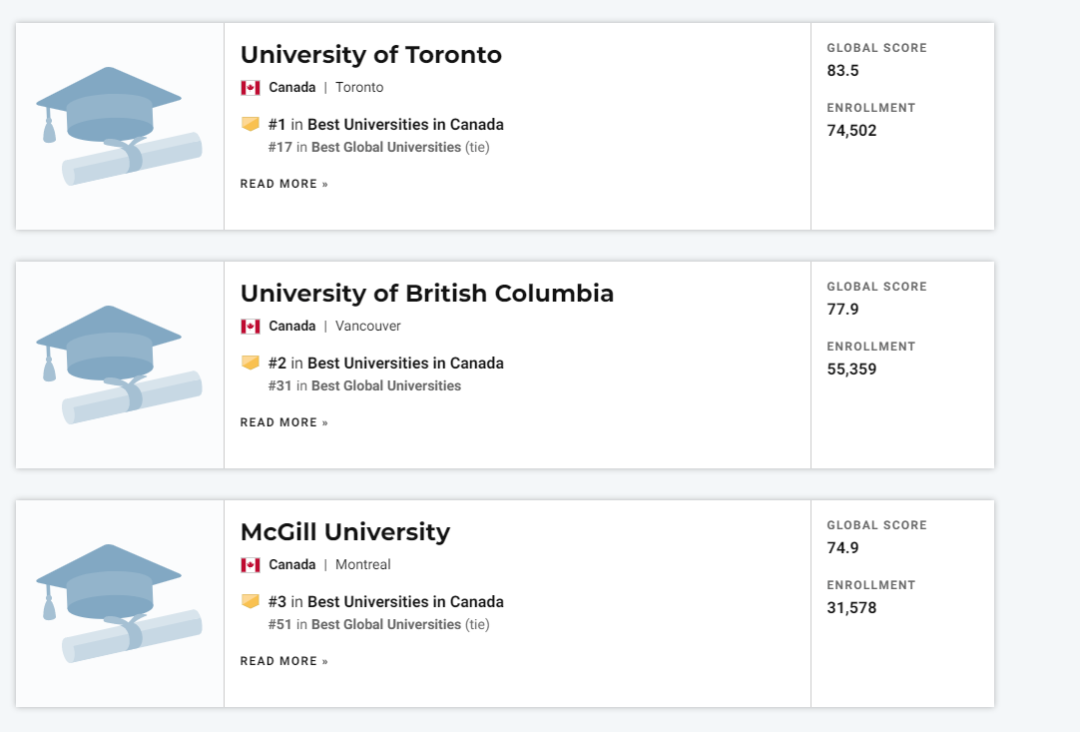Viewport: 1080px width, 732px height.
Task: Click Read More under University of British Columbia
Action: coord(284,422)
